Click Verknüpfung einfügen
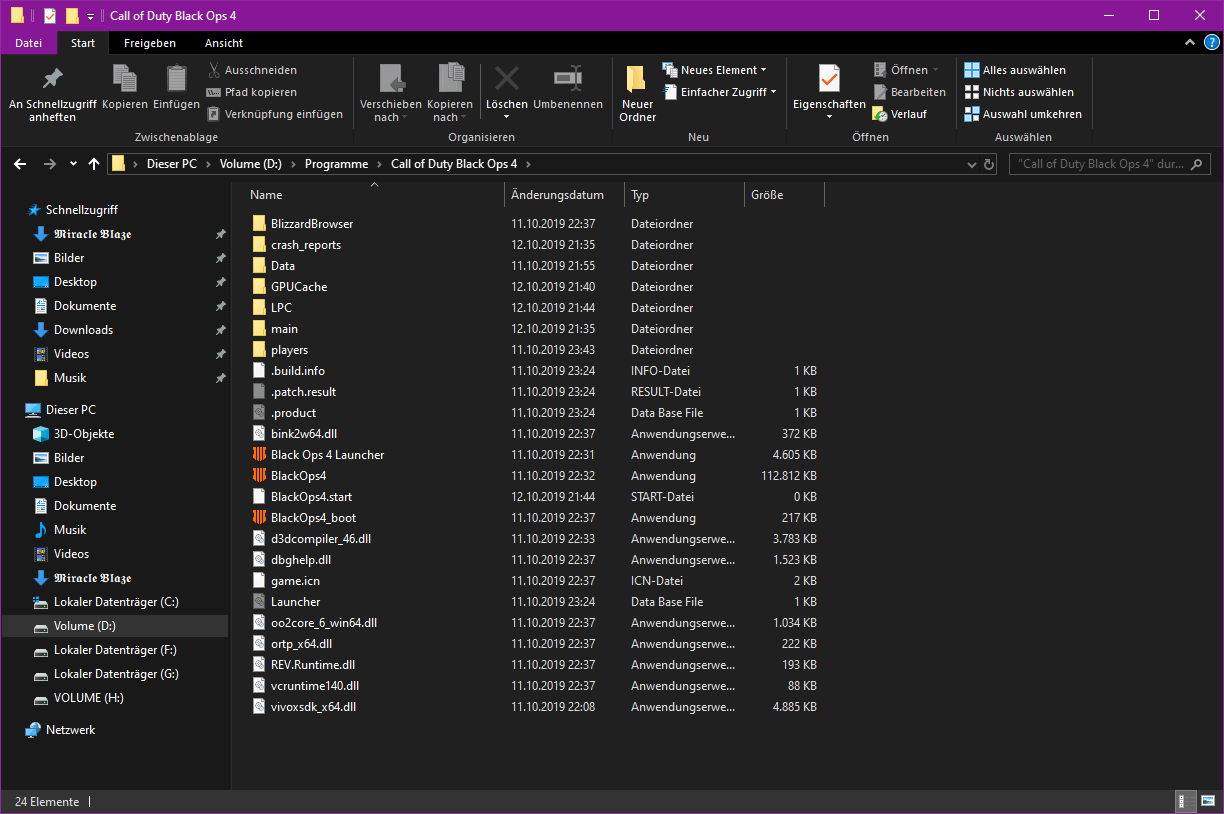 275,114
